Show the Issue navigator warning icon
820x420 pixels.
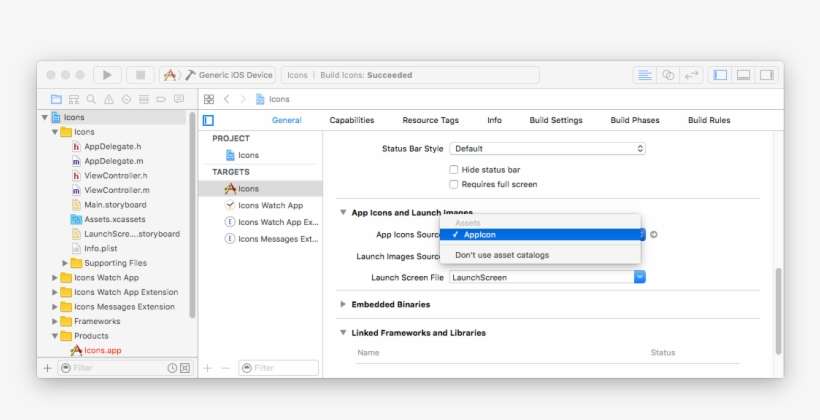click(109, 99)
